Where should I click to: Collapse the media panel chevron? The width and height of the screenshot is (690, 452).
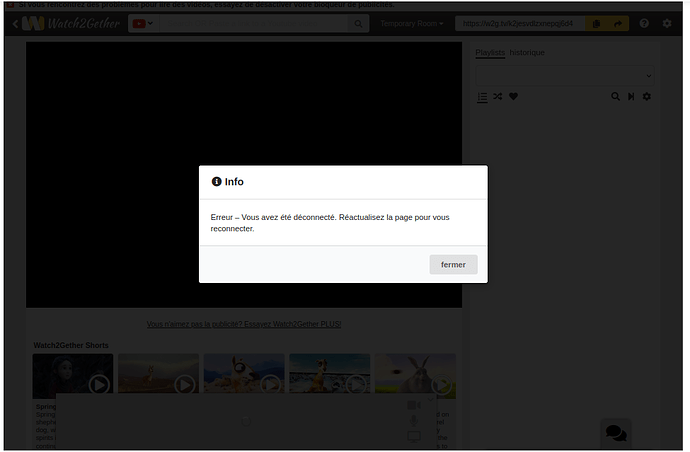430,399
